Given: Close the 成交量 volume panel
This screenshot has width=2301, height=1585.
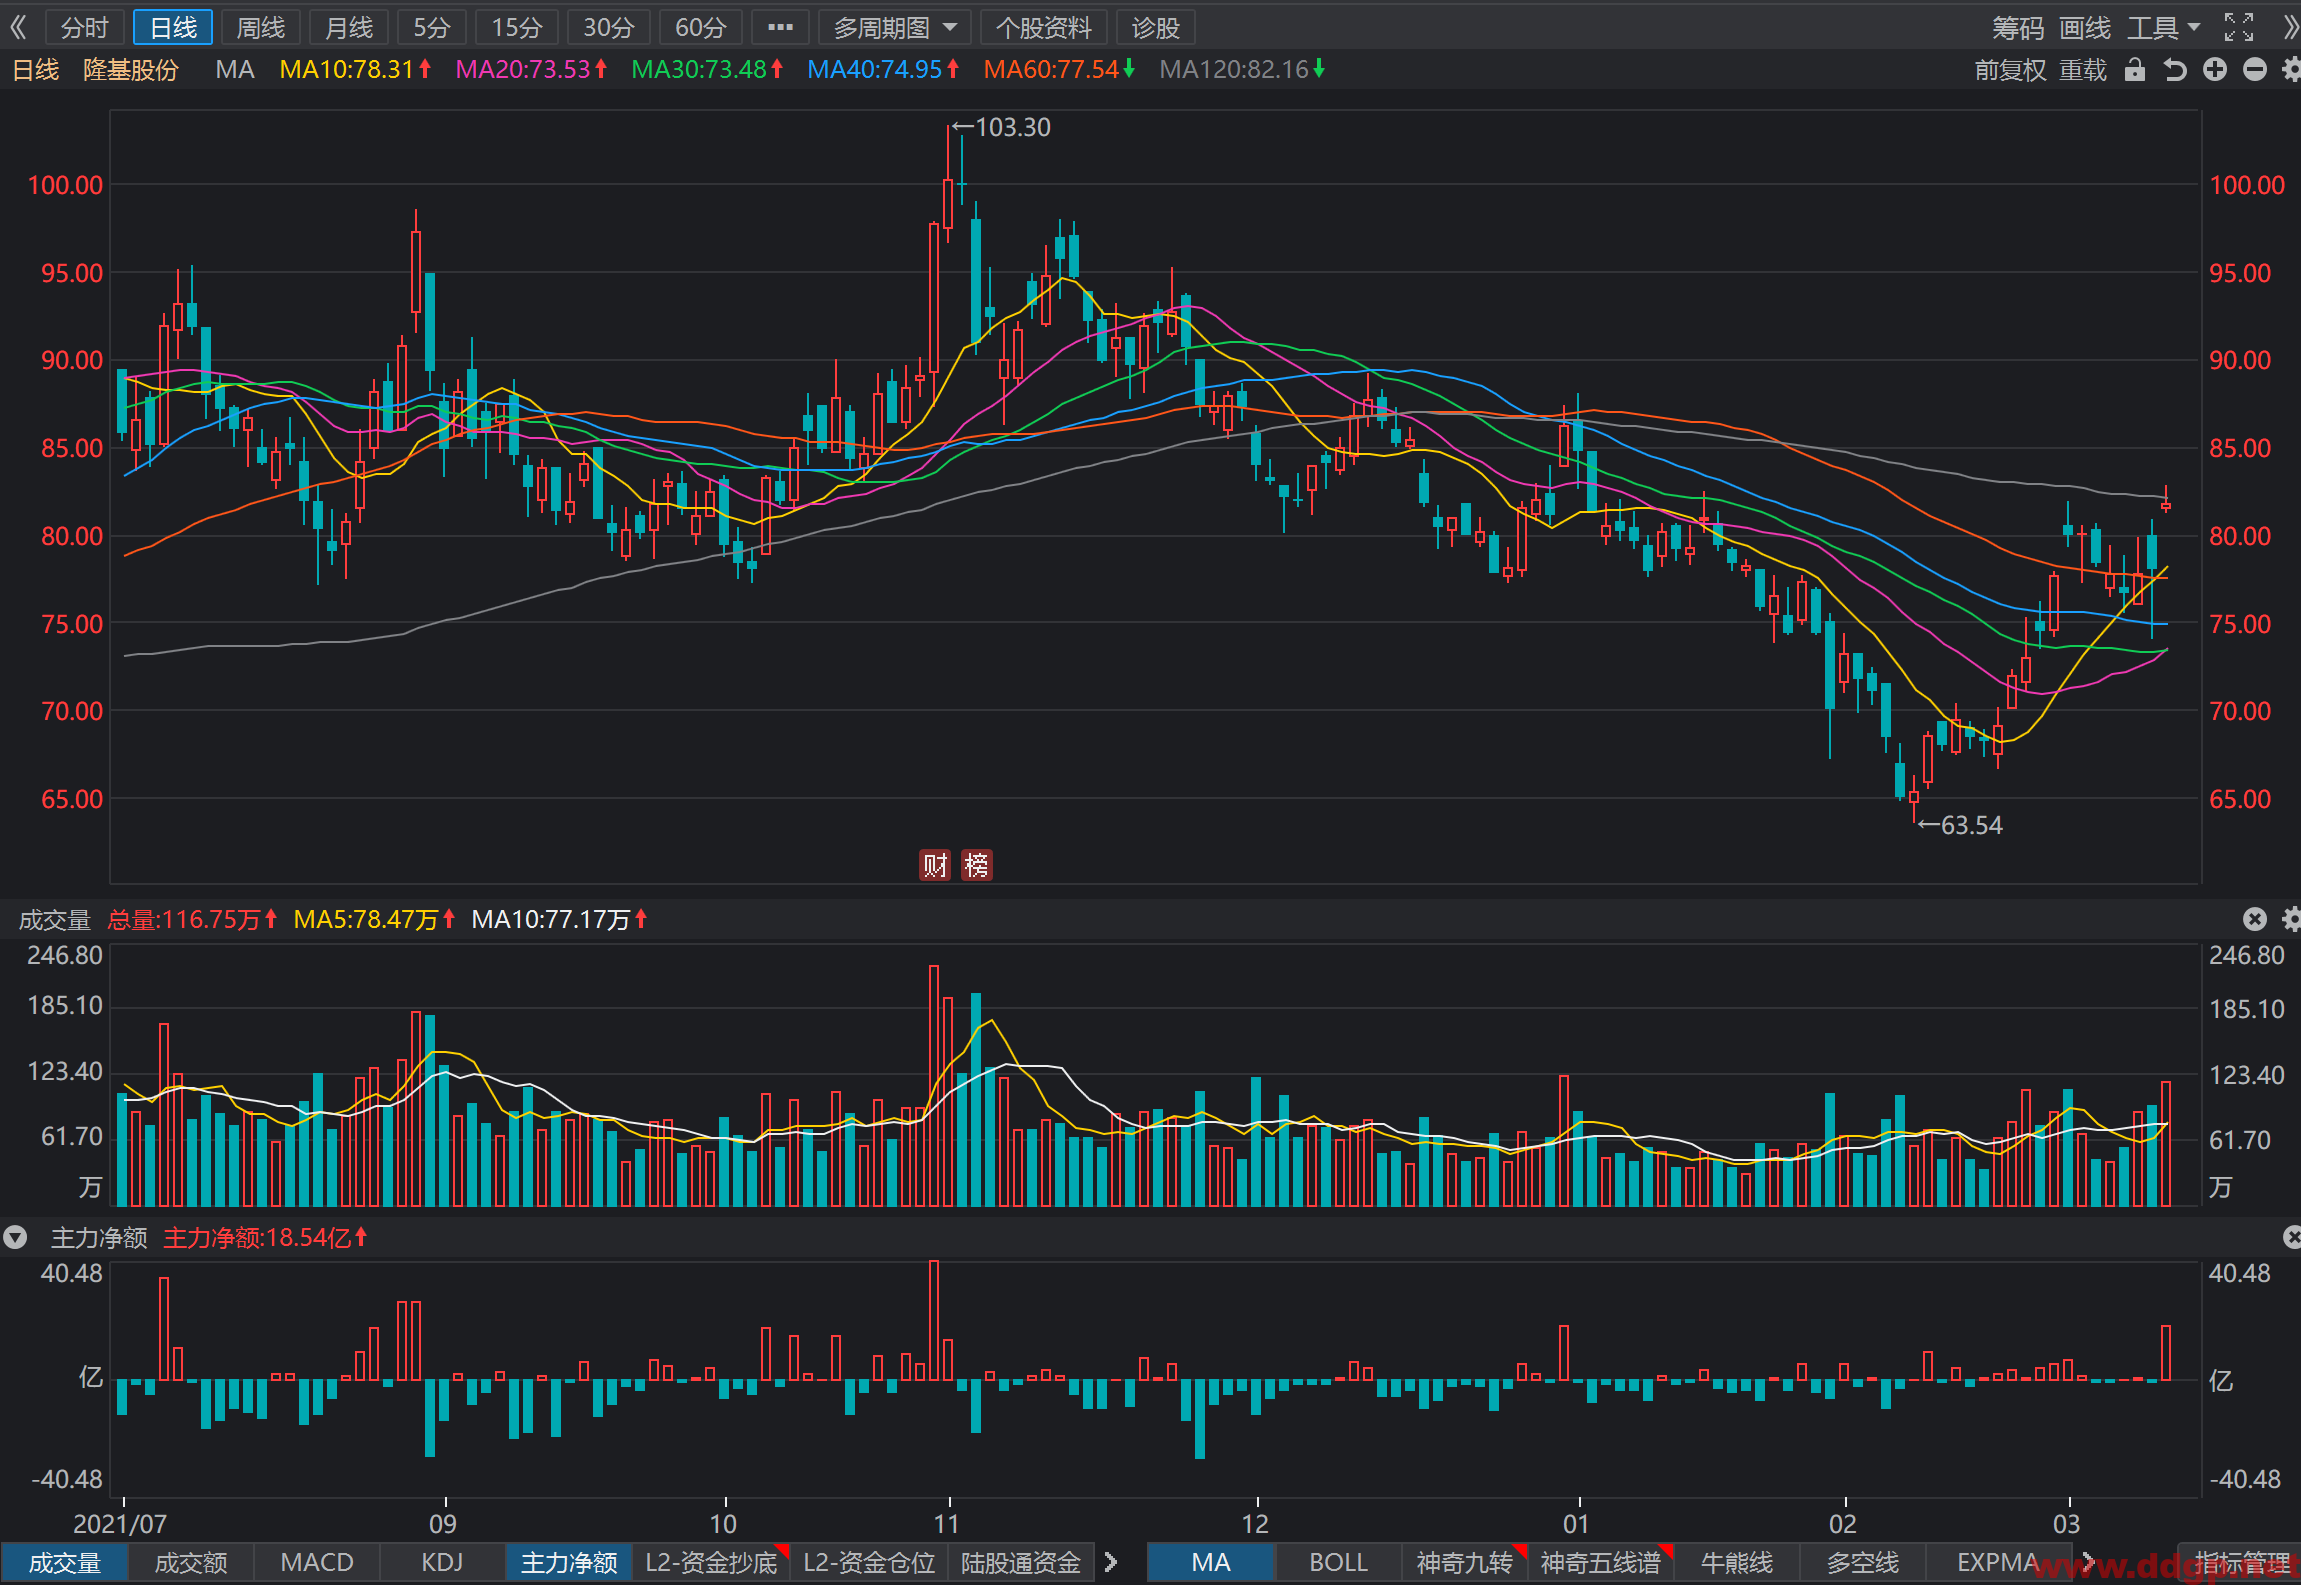Looking at the screenshot, I should 2254,919.
